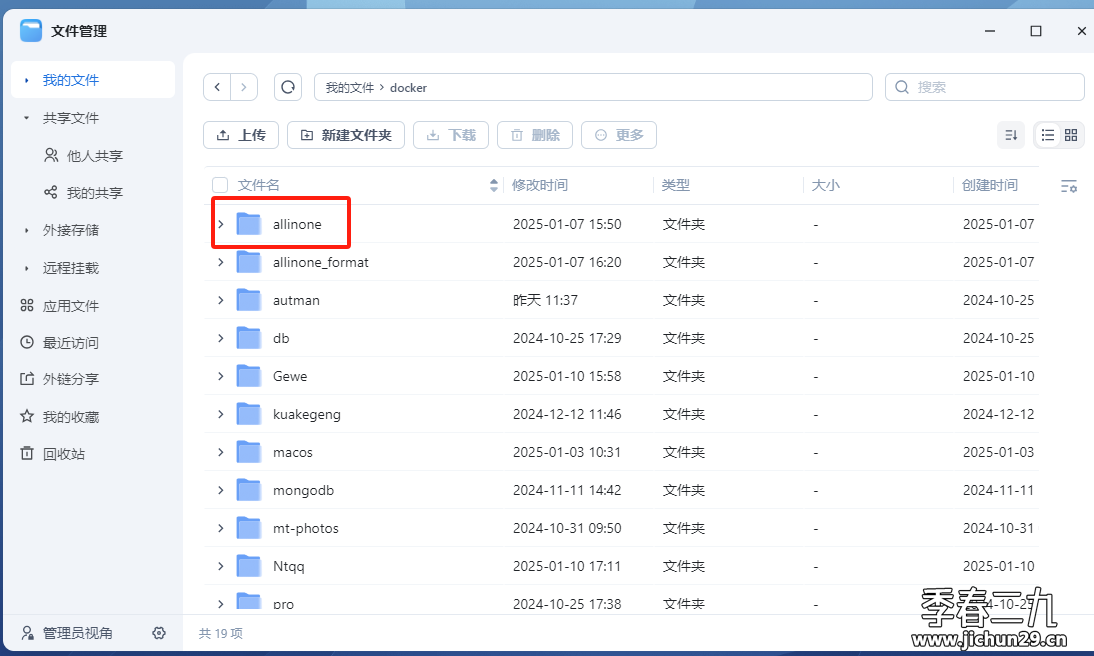Image resolution: width=1094 pixels, height=656 pixels.
Task: Click the allinone folder icon
Action: point(248,224)
